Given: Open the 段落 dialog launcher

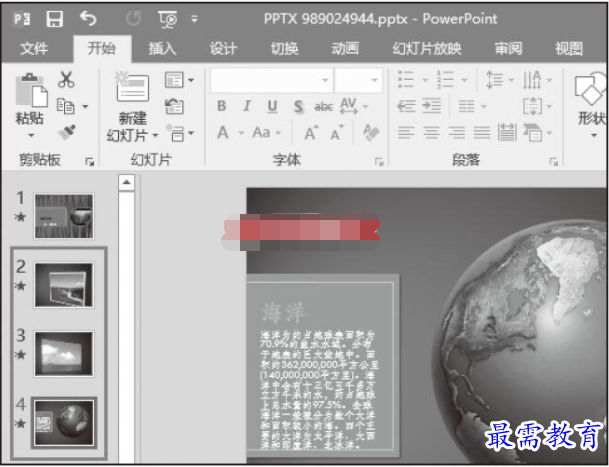Looking at the screenshot, I should pyautogui.click(x=553, y=162).
